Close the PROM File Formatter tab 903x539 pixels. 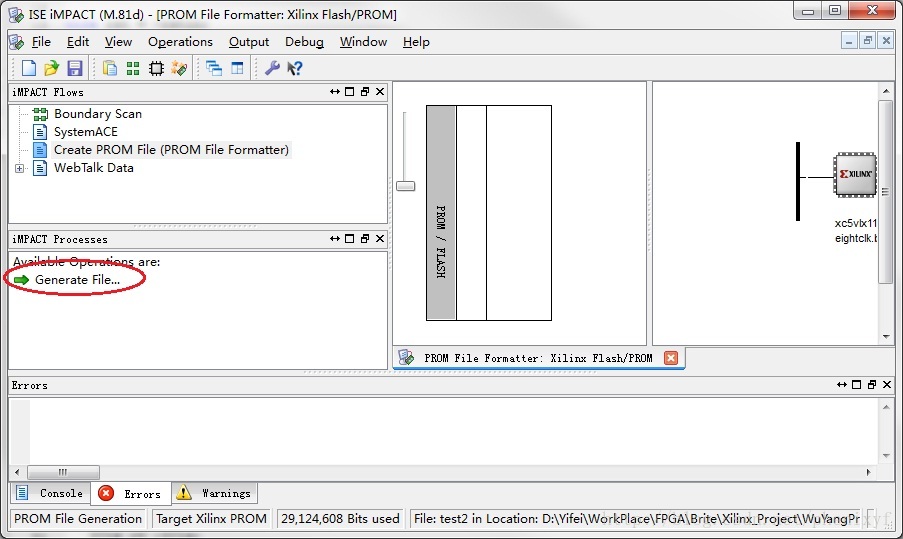coord(670,358)
